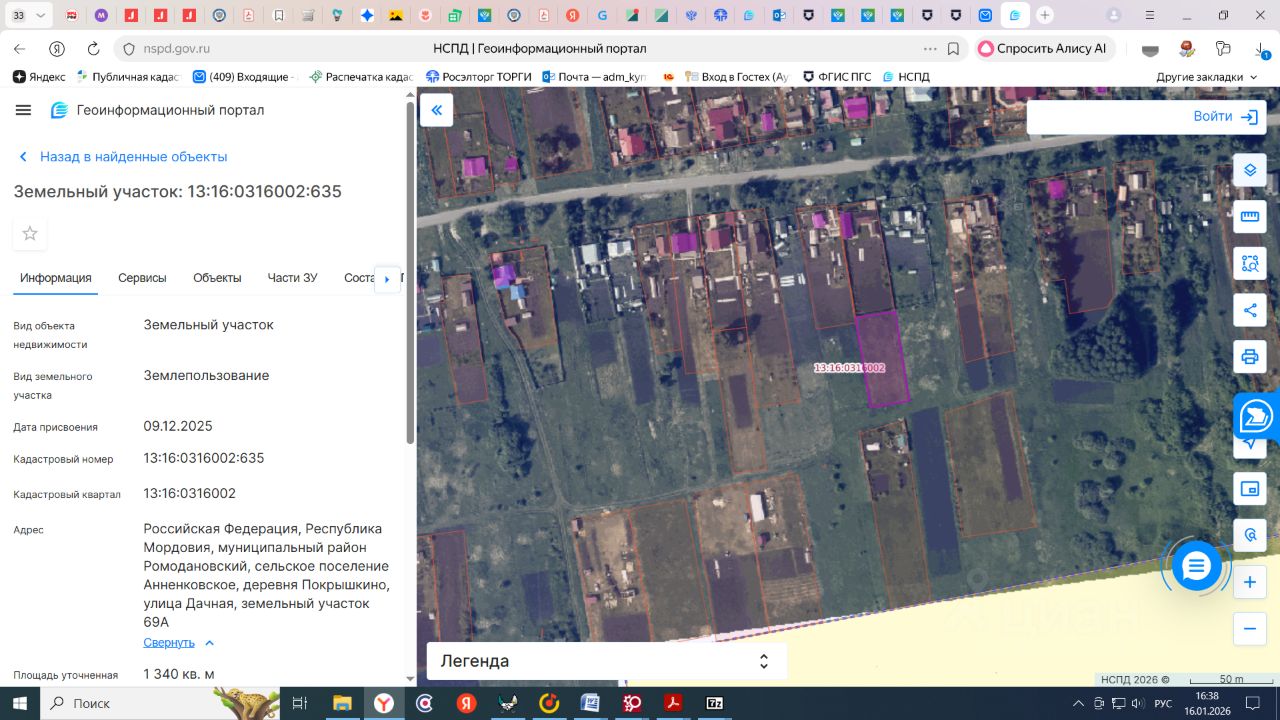Switch to the Сервисы tab
The image size is (1280, 720).
[142, 278]
